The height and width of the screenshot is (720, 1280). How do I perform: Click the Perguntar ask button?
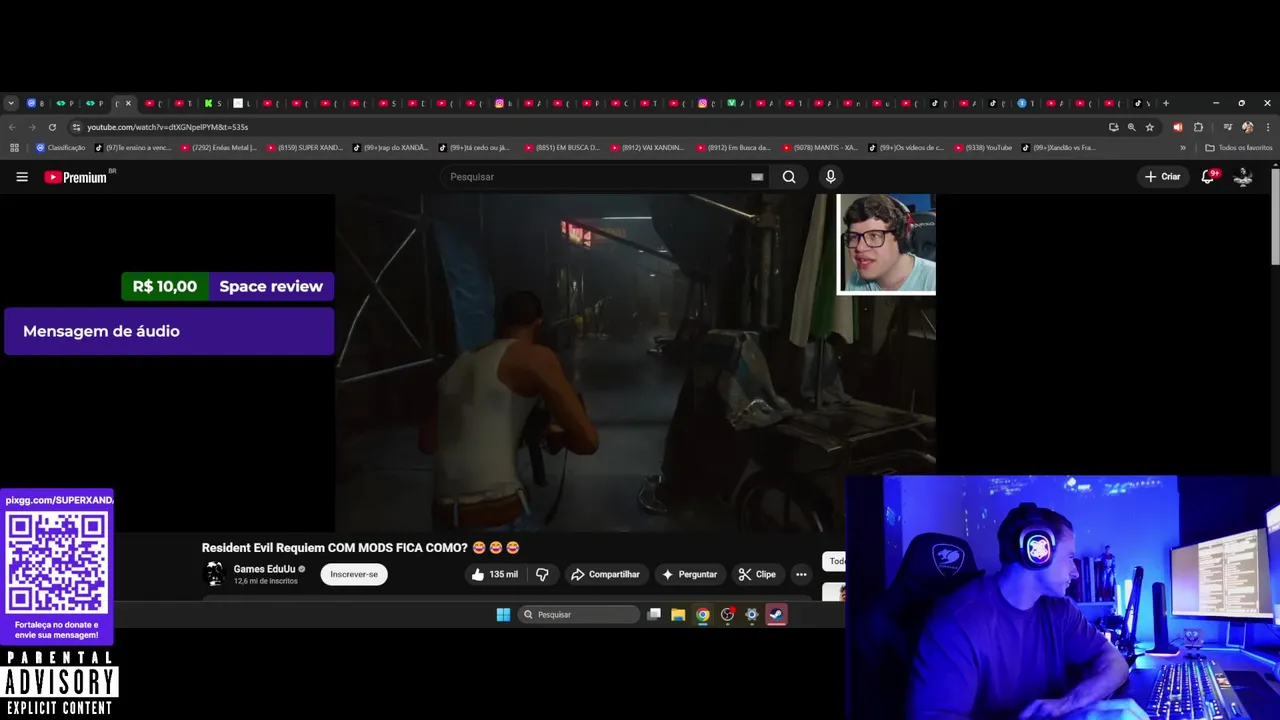pos(689,574)
